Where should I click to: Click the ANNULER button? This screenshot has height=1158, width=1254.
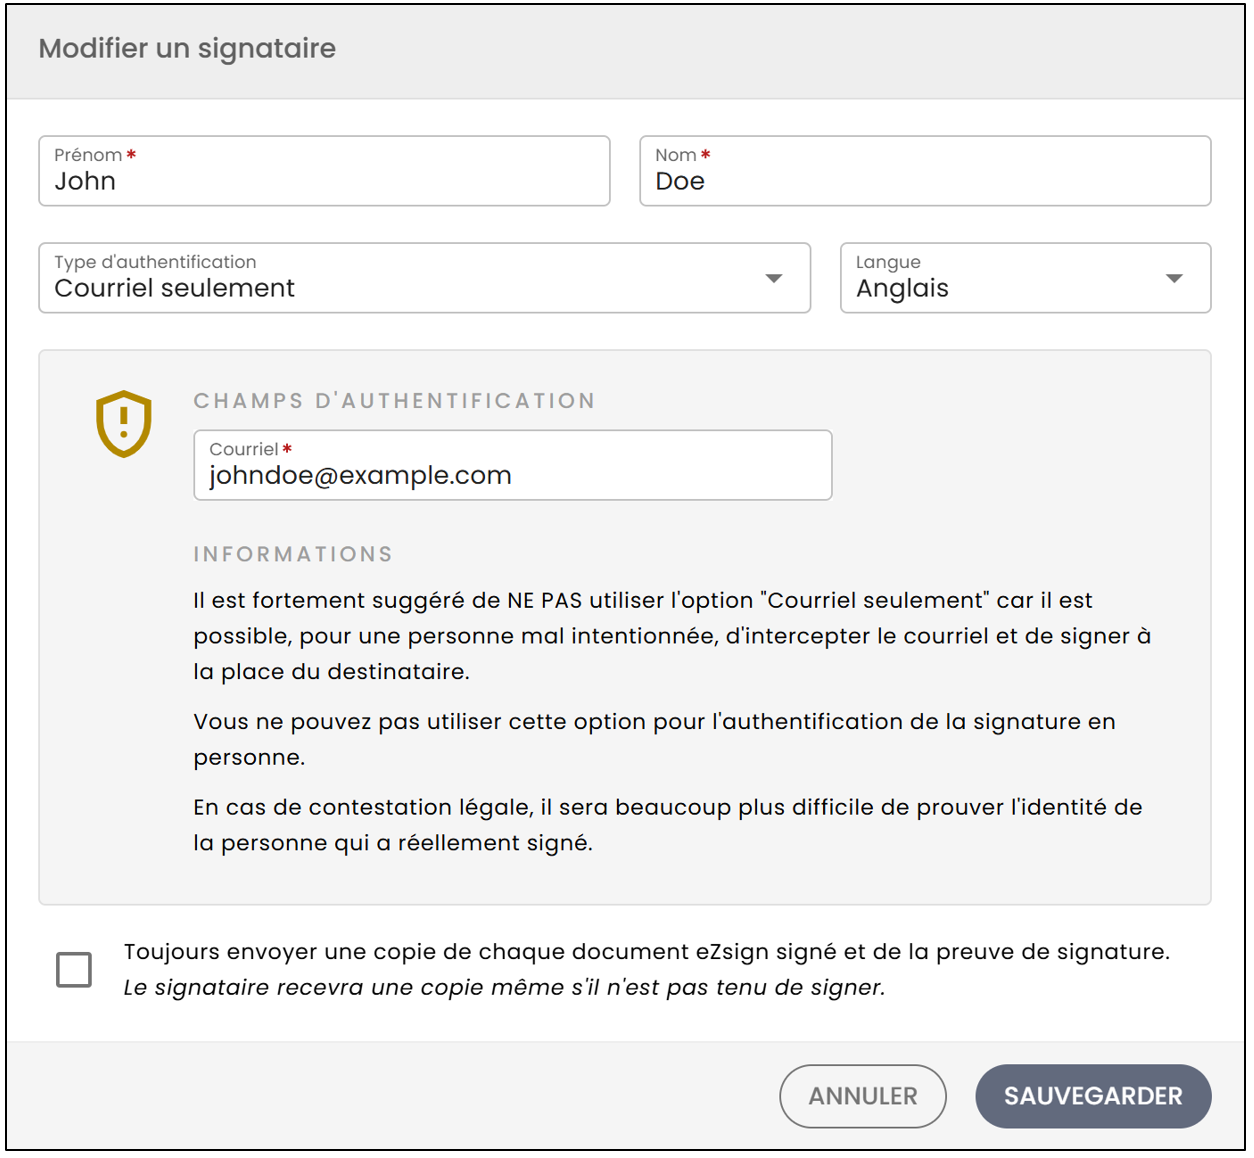coord(863,1096)
